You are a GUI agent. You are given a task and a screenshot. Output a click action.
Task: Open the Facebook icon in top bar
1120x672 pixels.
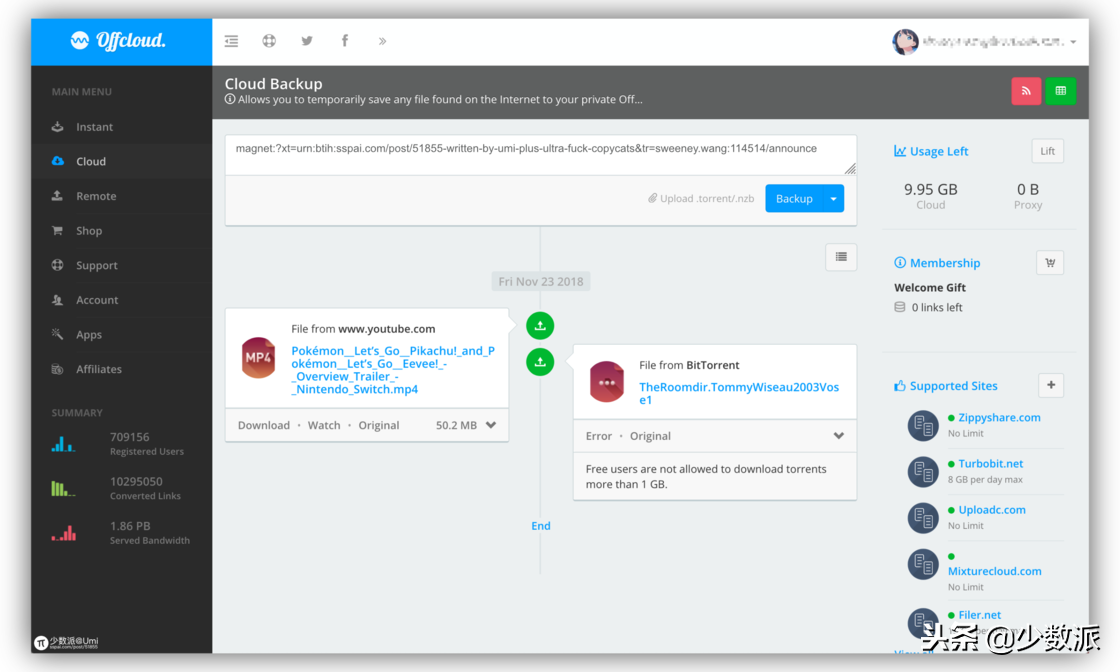pyautogui.click(x=345, y=41)
